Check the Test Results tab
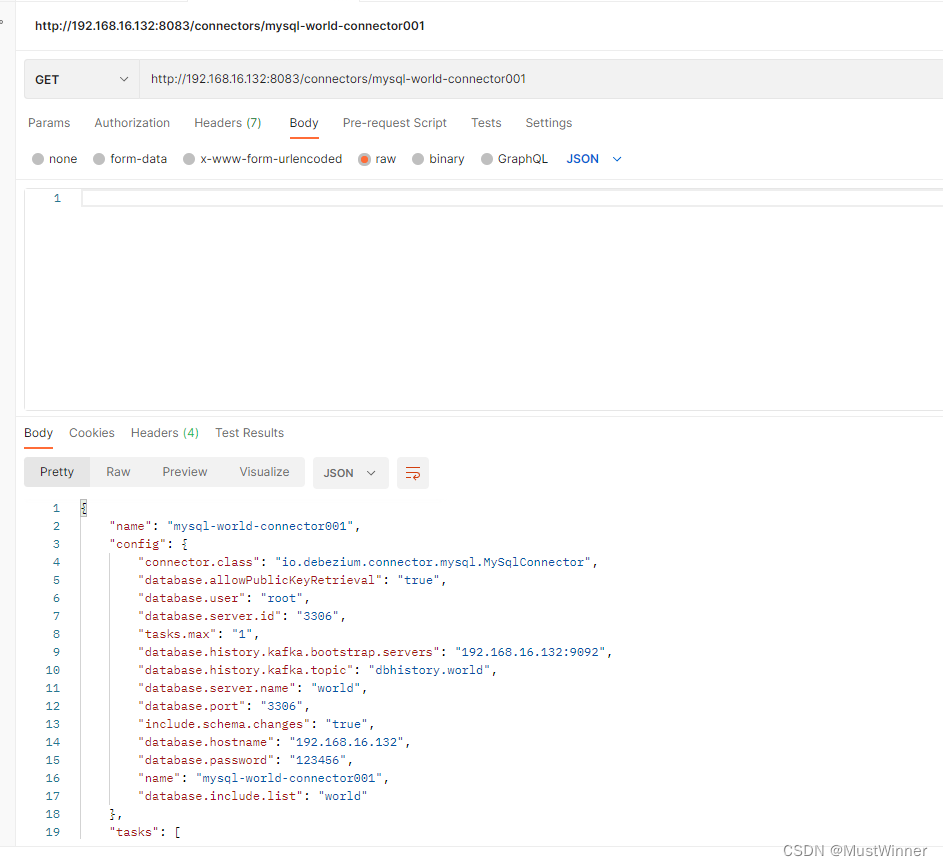943x866 pixels. coord(249,432)
